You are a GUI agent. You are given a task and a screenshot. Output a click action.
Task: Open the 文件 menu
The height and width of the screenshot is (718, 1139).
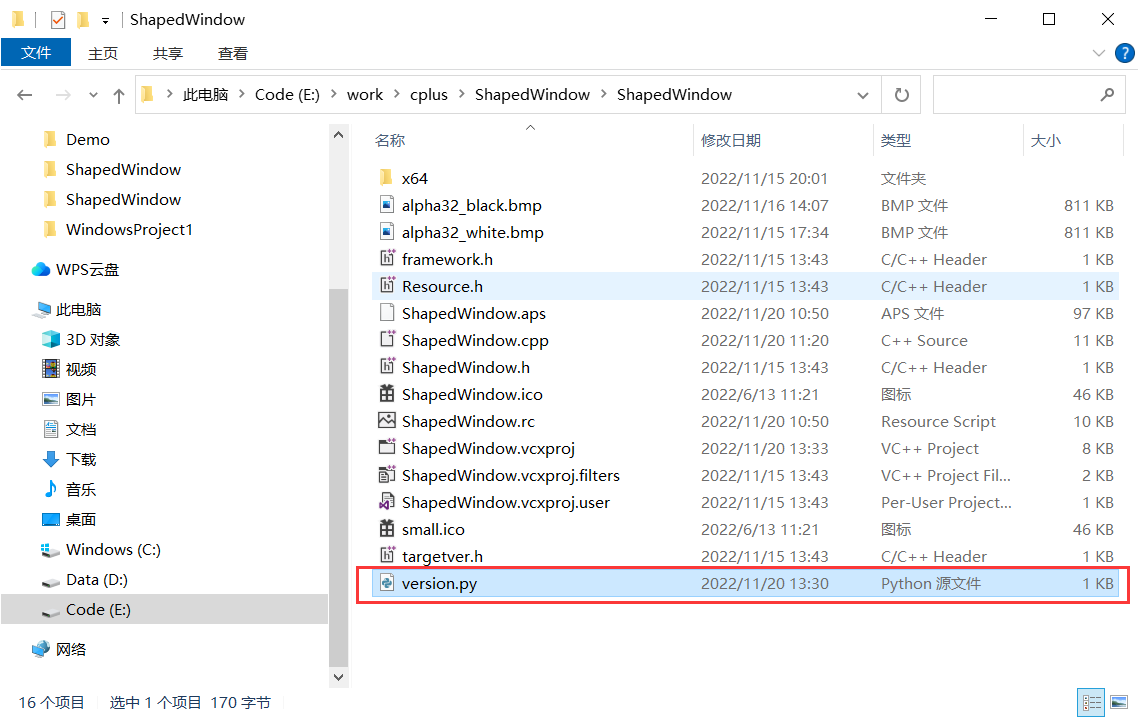(x=36, y=53)
